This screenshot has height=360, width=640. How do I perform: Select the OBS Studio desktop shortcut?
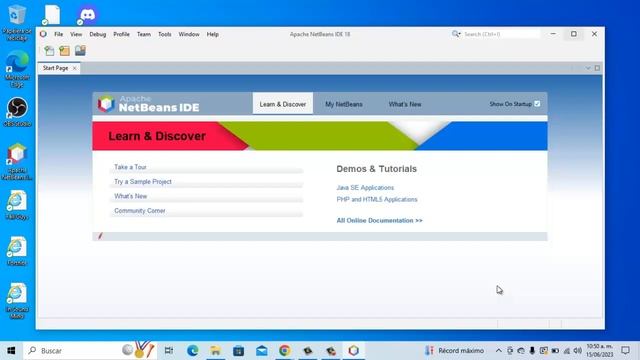(17, 112)
